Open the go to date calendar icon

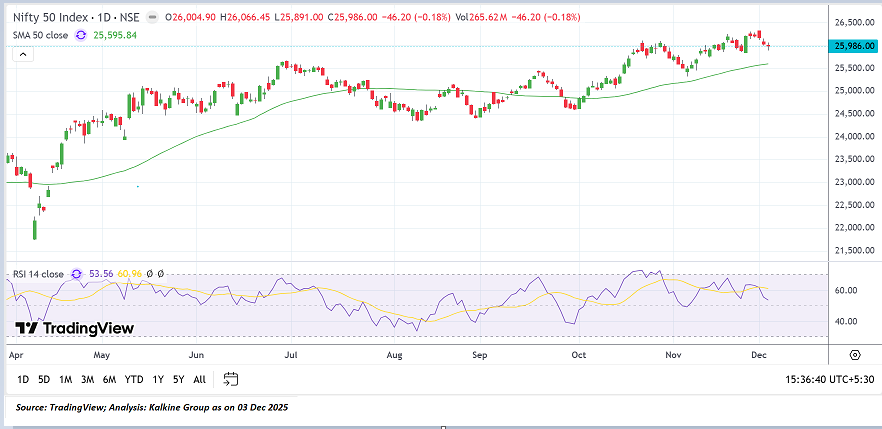(x=231, y=379)
